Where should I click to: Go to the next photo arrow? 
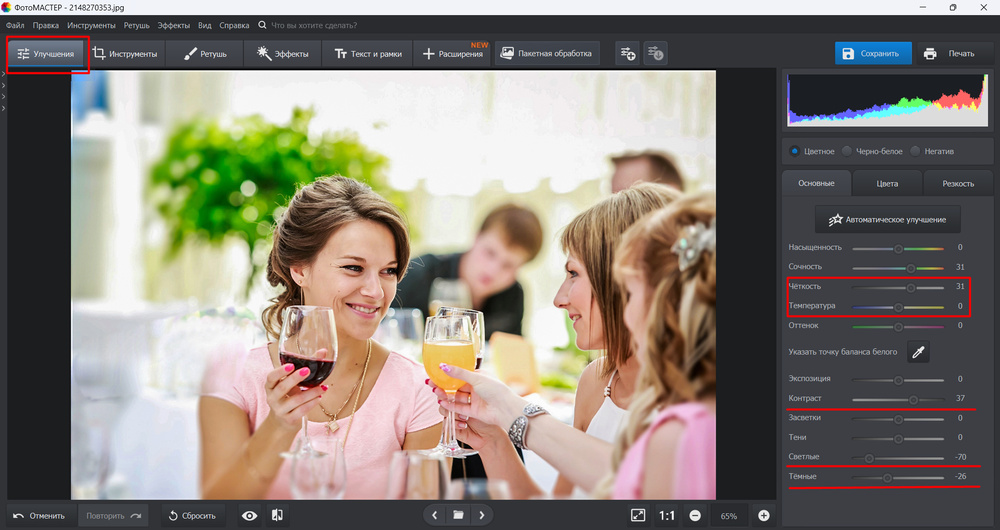click(x=482, y=515)
